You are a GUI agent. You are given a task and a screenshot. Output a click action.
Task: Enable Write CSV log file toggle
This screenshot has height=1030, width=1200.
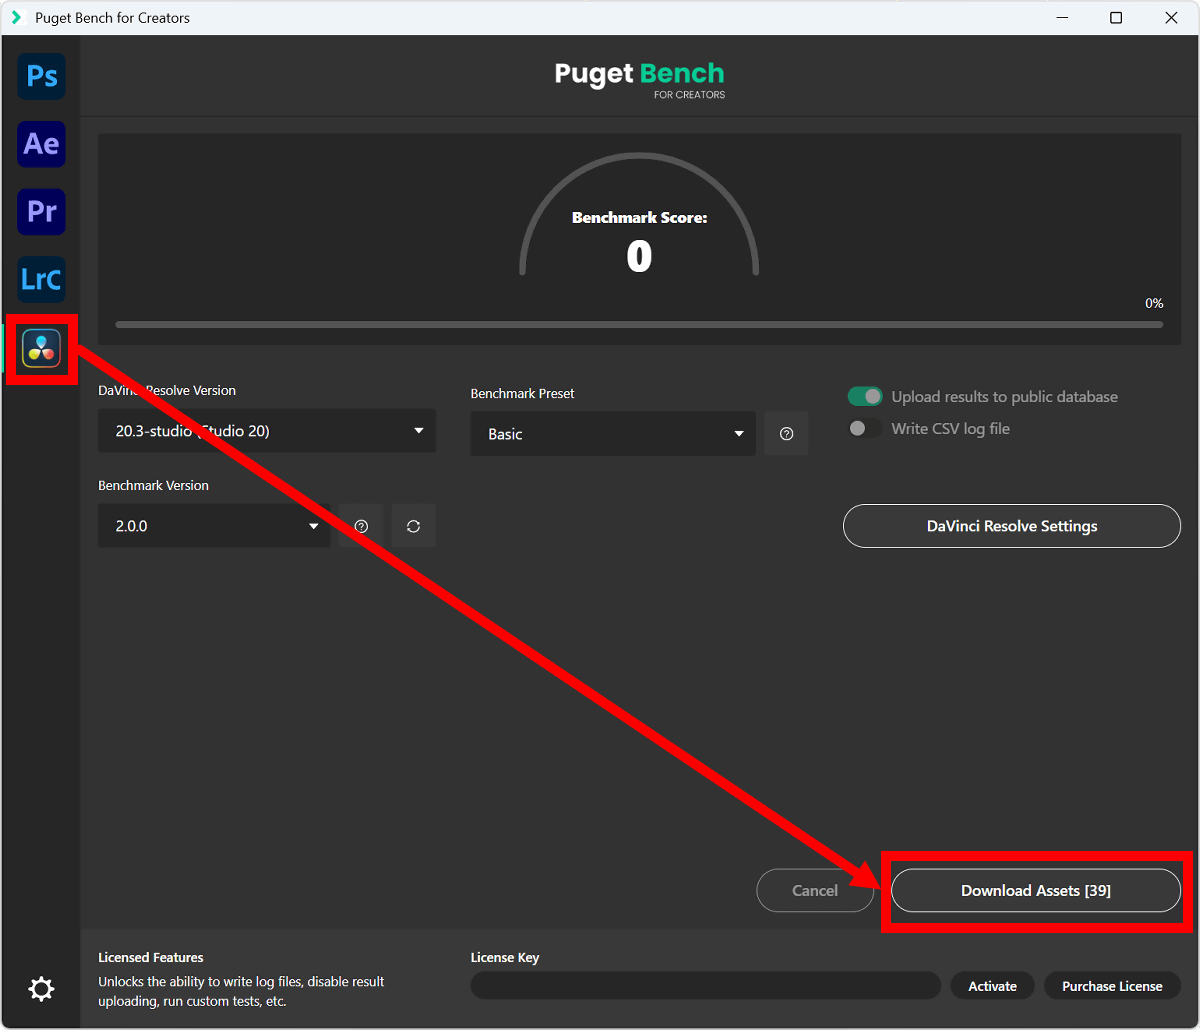click(x=865, y=429)
